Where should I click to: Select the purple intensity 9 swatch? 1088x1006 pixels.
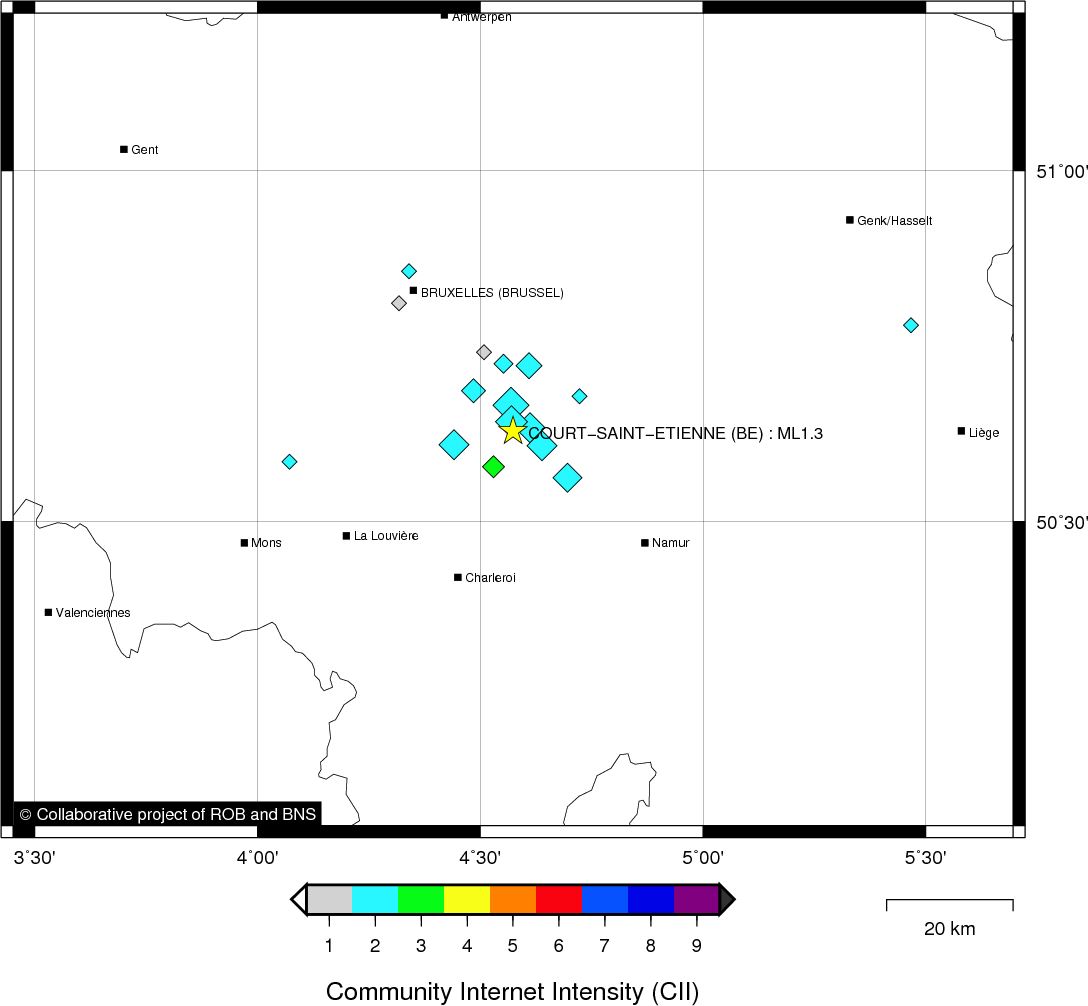coord(696,899)
